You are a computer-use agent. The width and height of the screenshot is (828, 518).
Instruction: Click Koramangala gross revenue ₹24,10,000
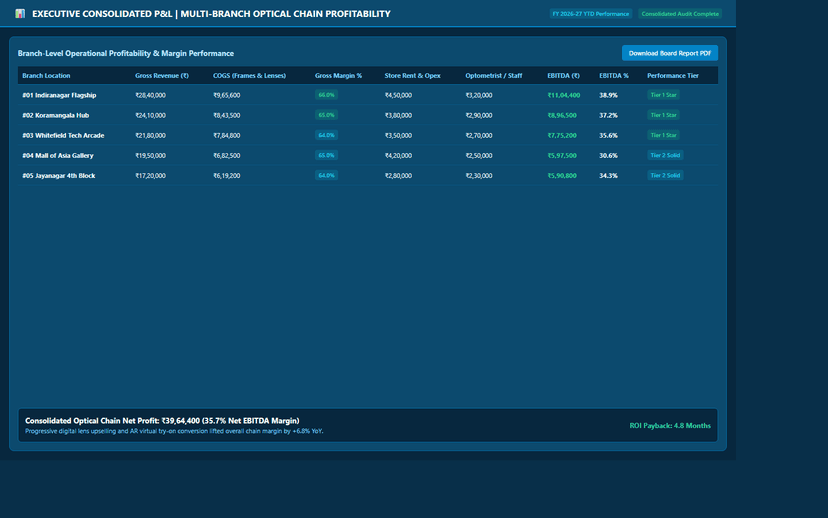pos(150,115)
